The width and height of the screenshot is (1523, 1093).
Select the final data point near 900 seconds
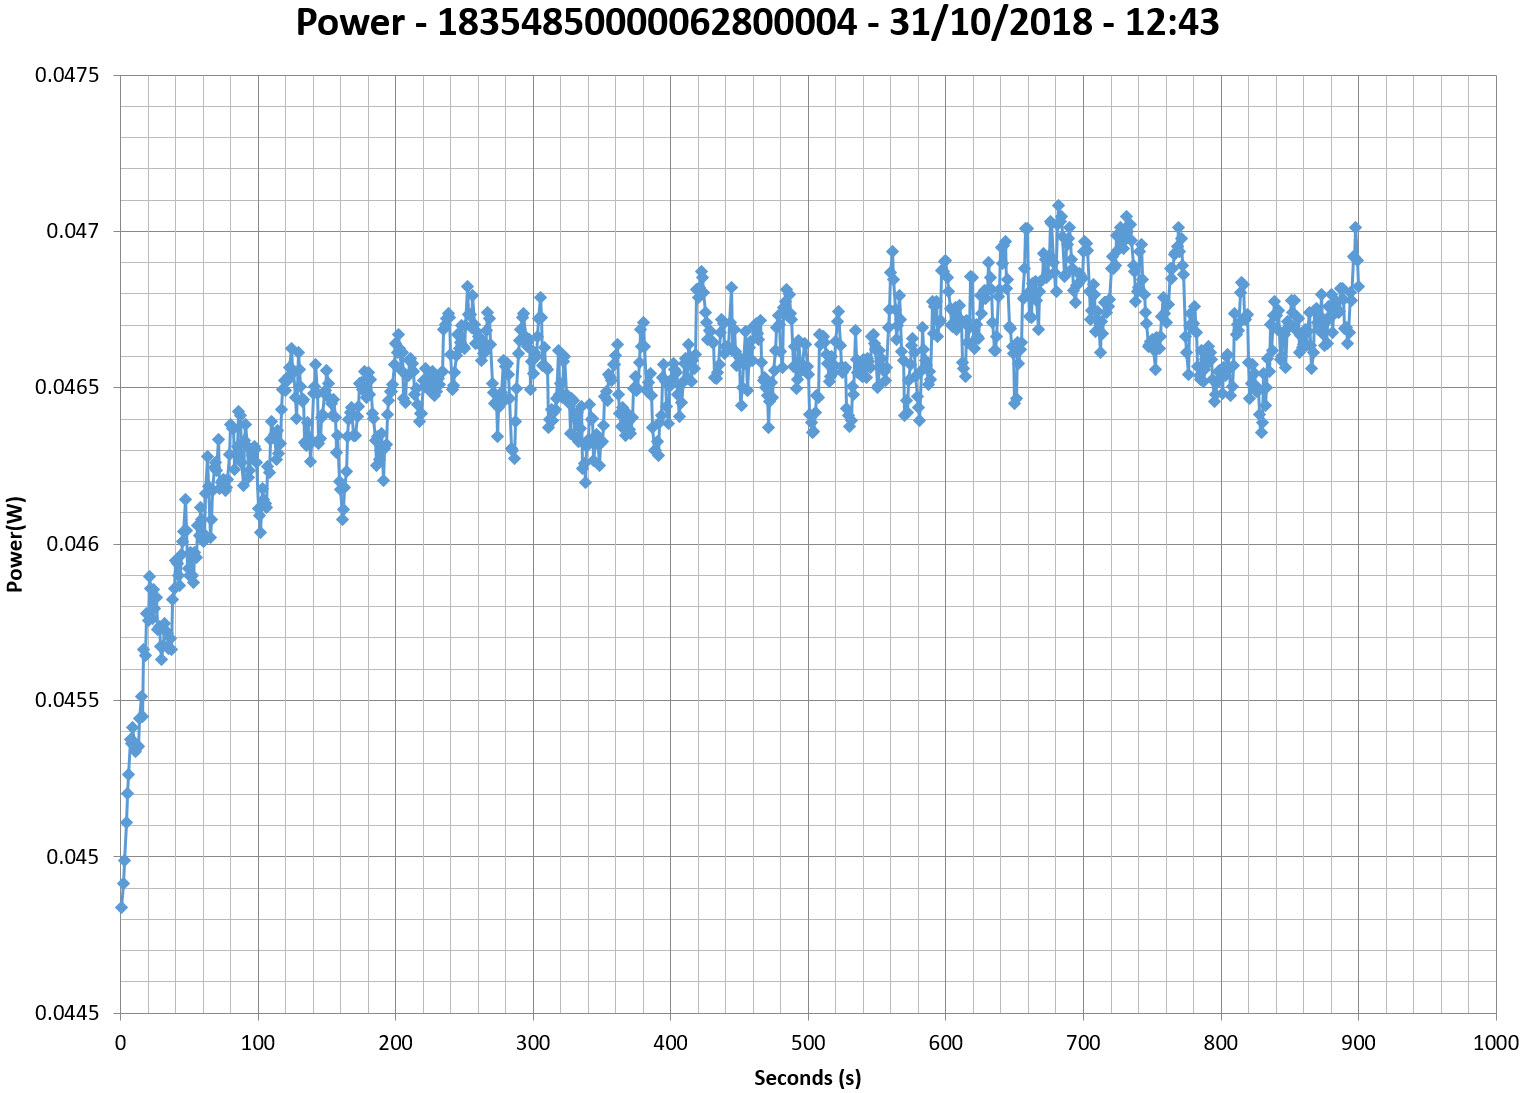1357,287
